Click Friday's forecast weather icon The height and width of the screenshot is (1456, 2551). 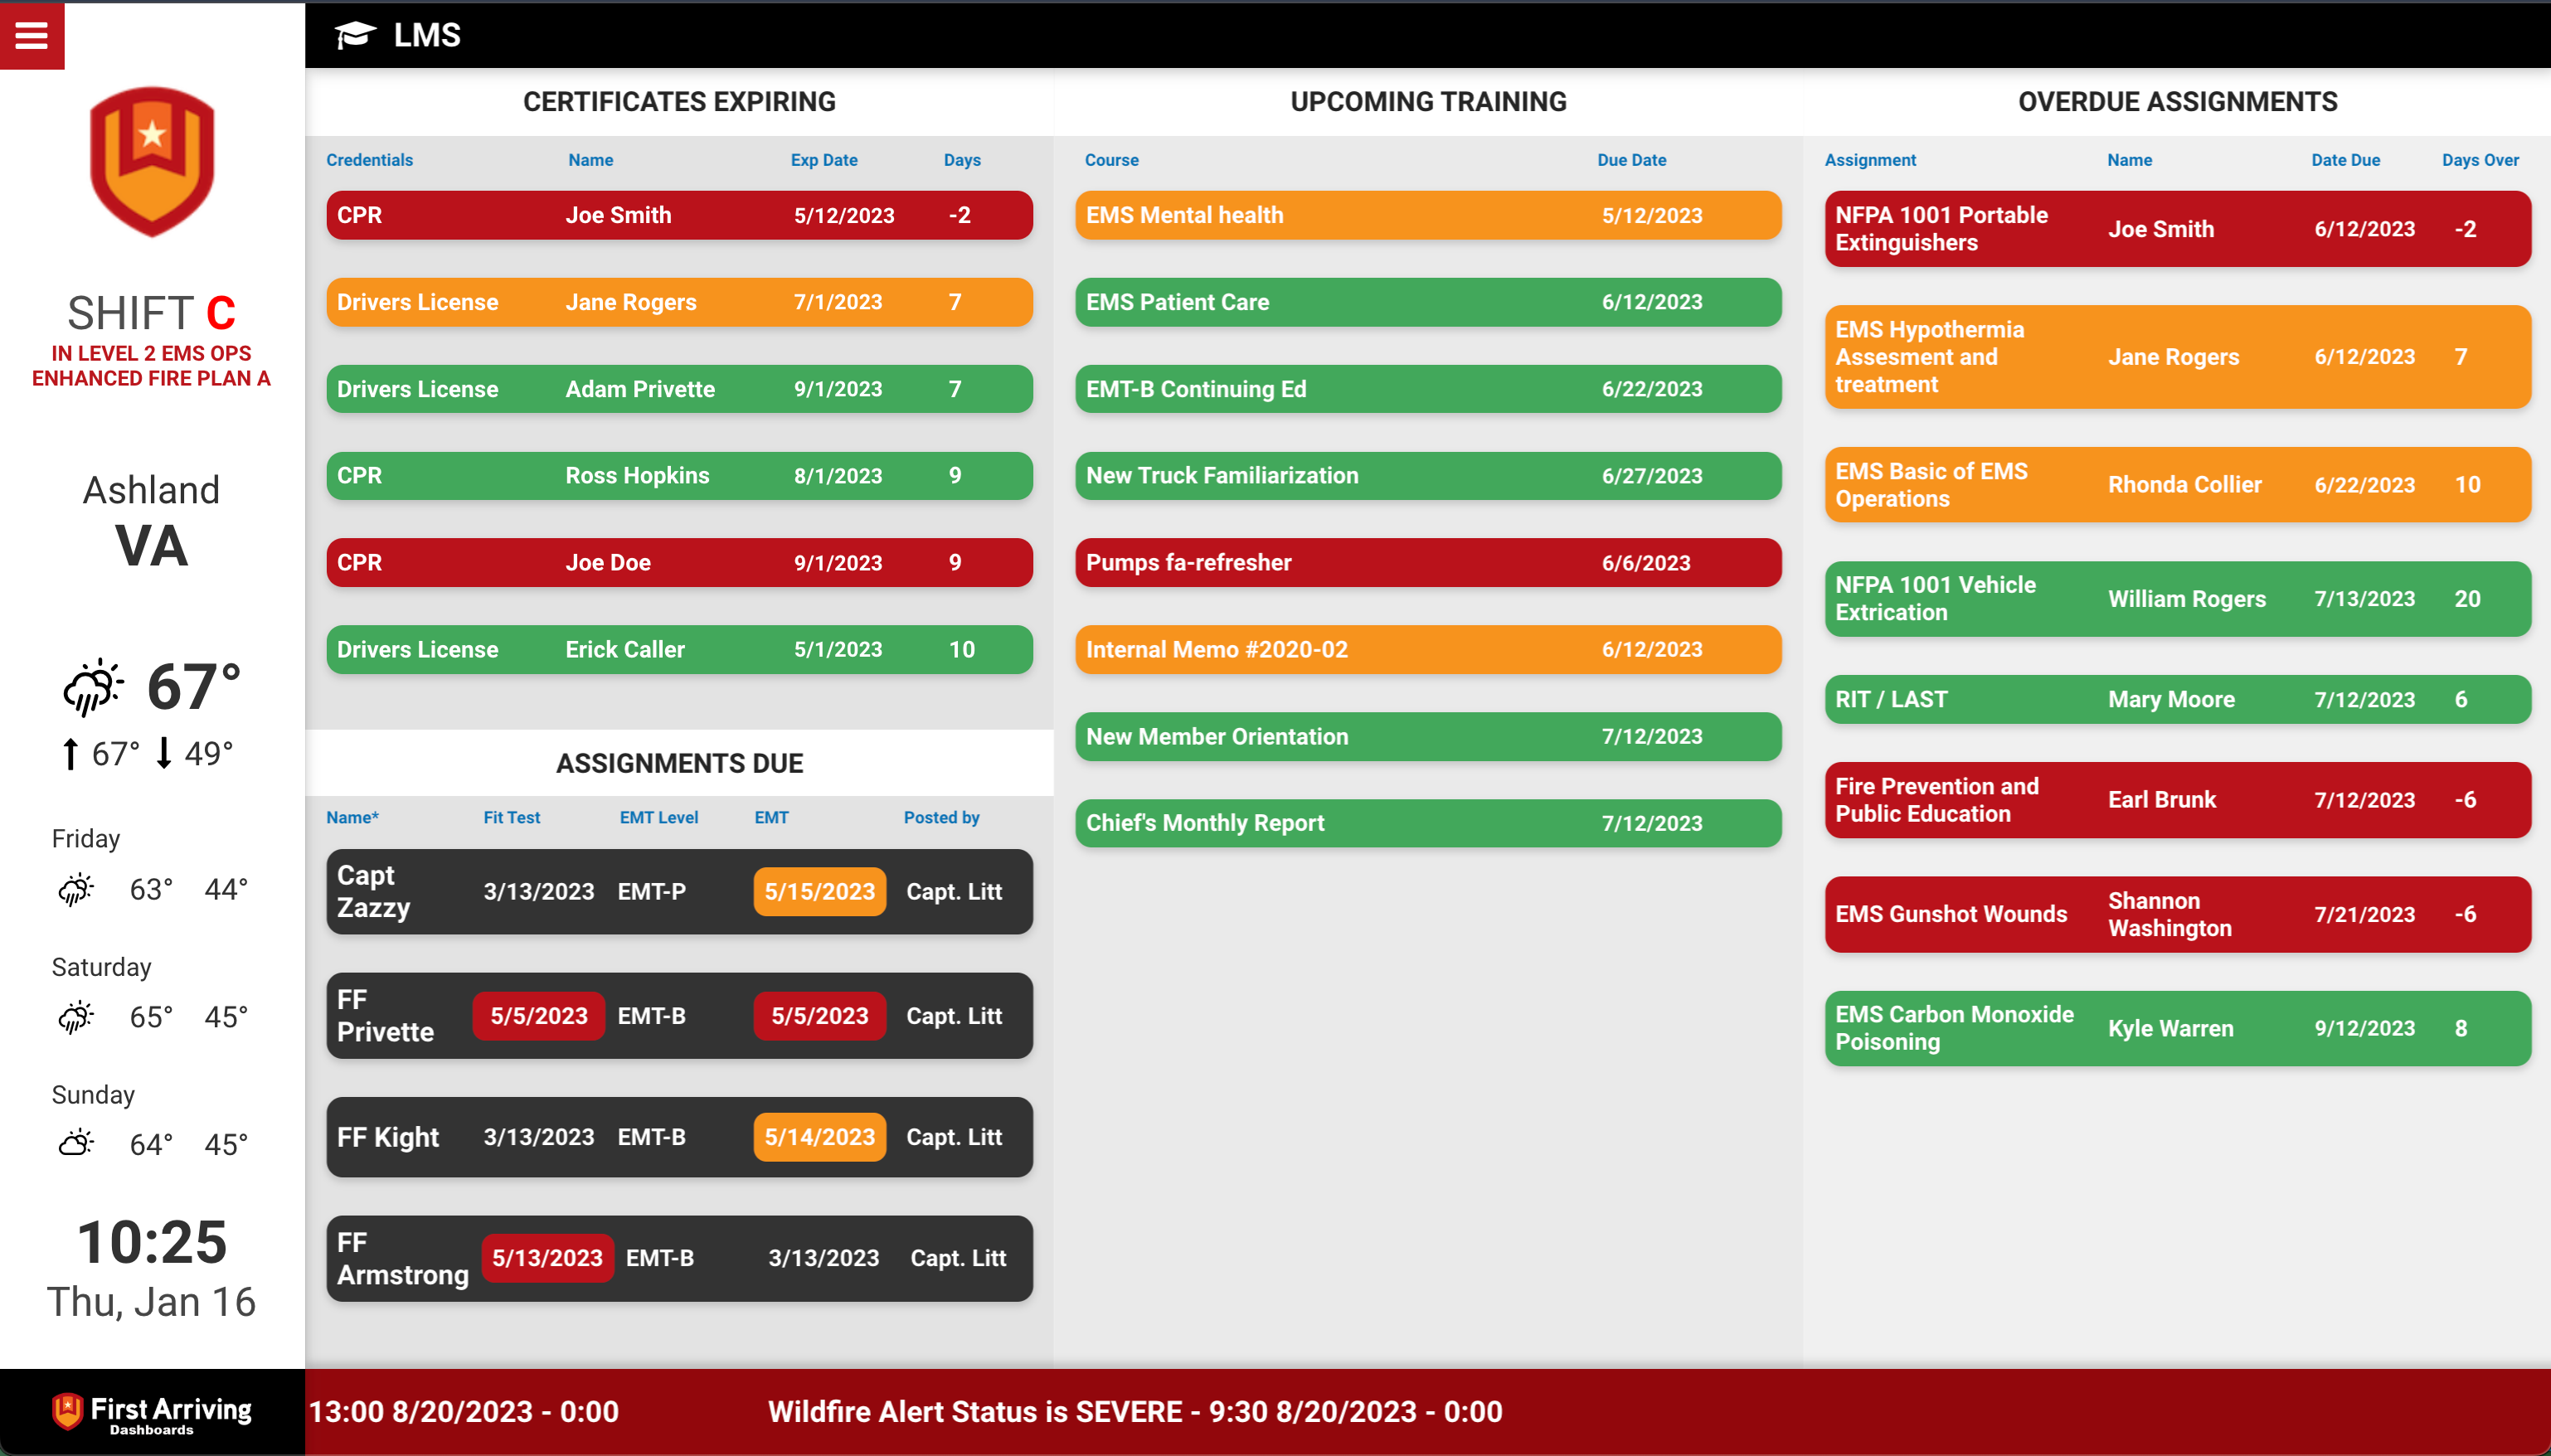pyautogui.click(x=76, y=889)
